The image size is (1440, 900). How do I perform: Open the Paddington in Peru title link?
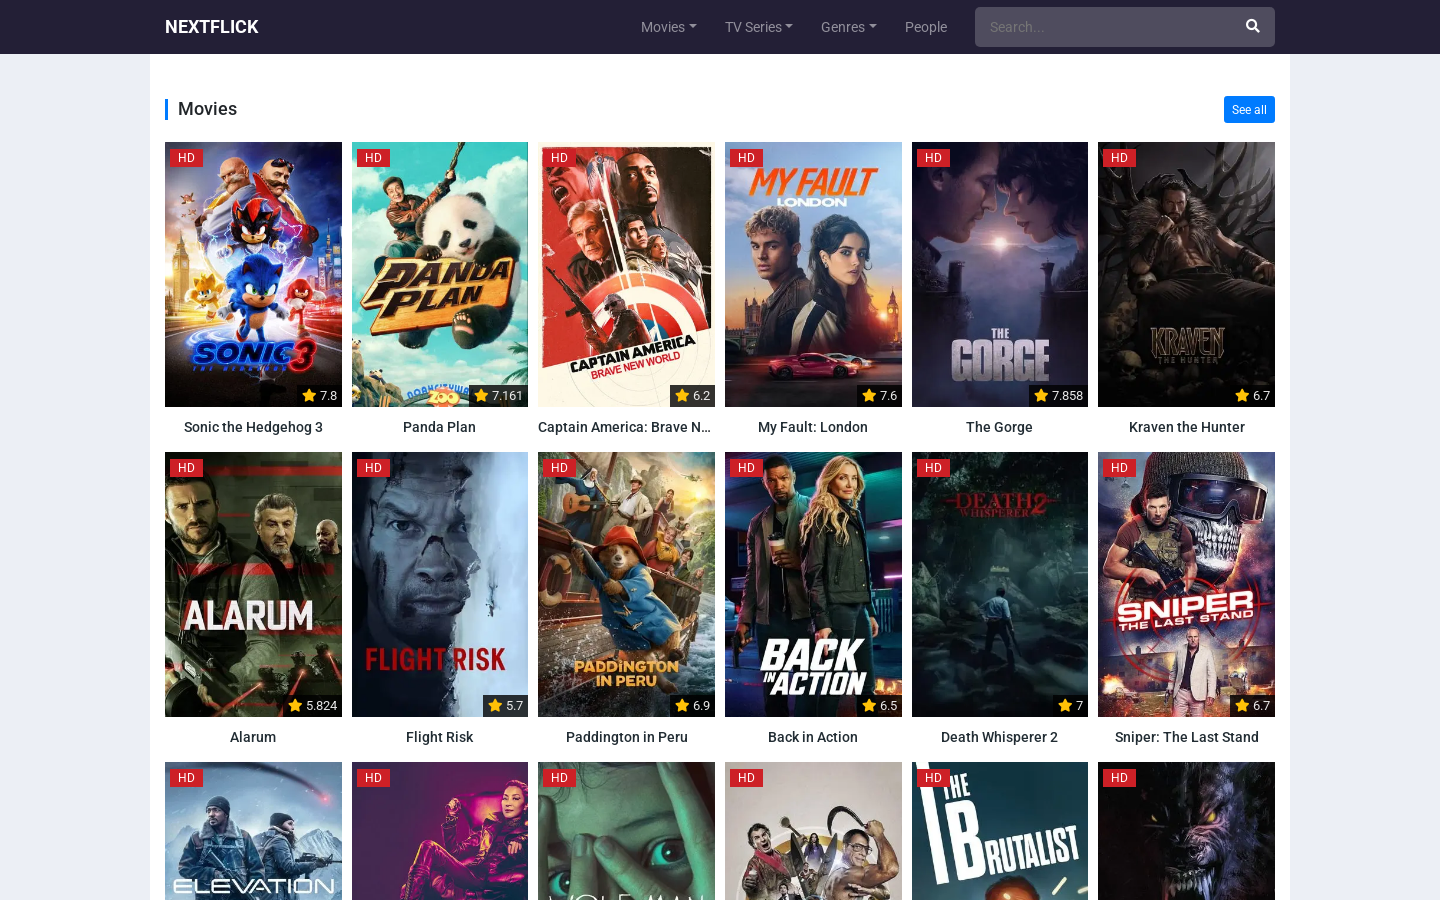click(626, 737)
